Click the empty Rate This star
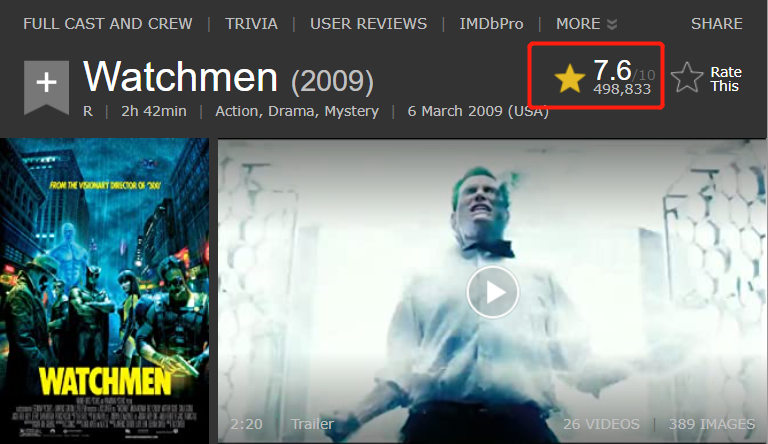Image resolution: width=768 pixels, height=444 pixels. pyautogui.click(x=687, y=78)
